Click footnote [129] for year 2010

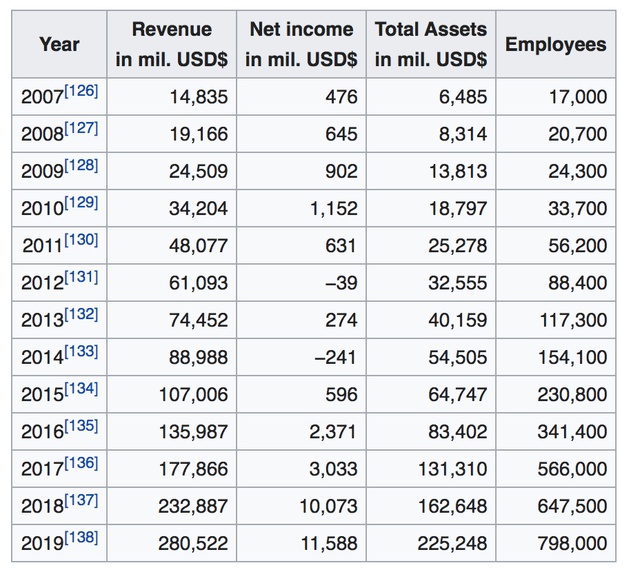pyautogui.click(x=81, y=203)
